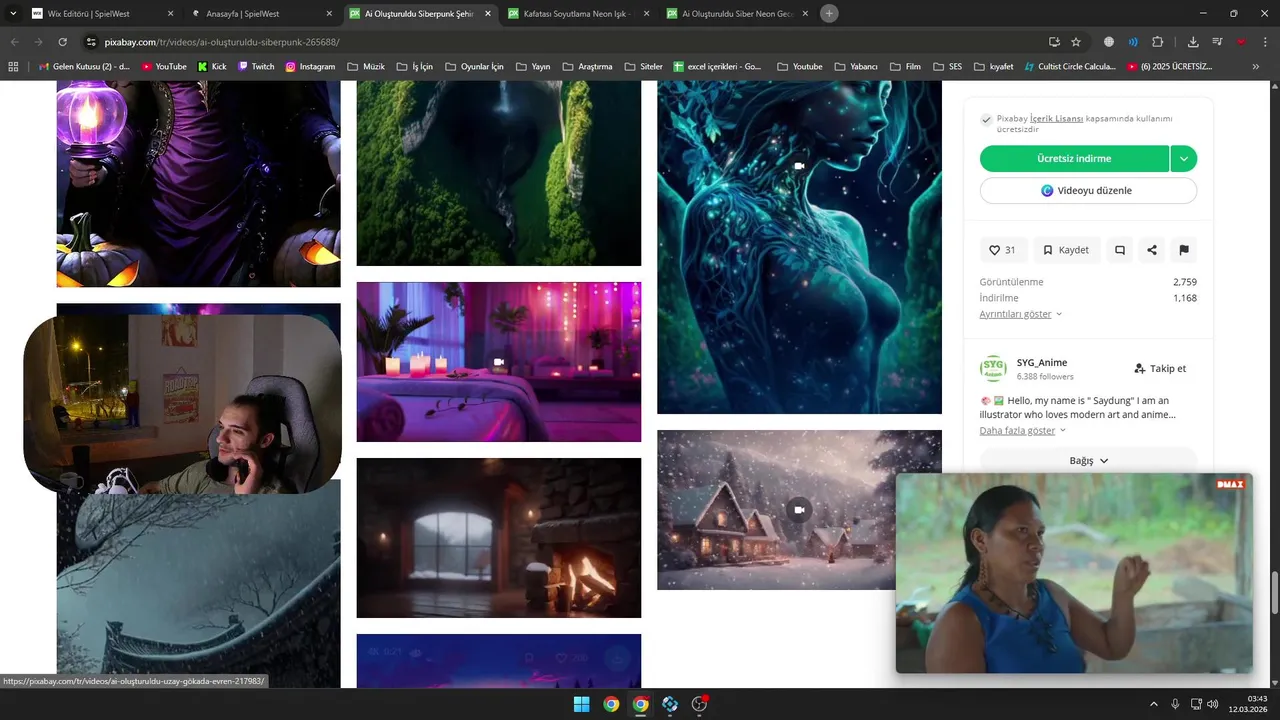Image resolution: width=1280 pixels, height=720 pixels.
Task: Open Gelen Kutusu Gmail bookmark
Action: pos(84,66)
